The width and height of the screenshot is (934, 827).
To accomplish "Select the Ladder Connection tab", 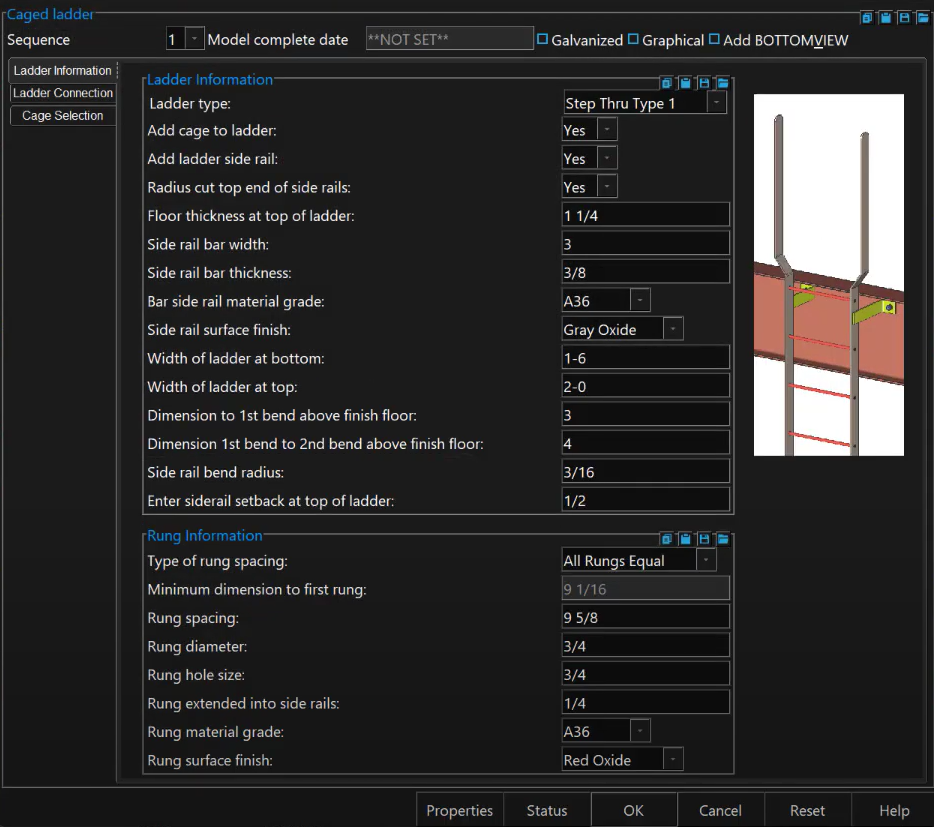I will pyautogui.click(x=62, y=93).
